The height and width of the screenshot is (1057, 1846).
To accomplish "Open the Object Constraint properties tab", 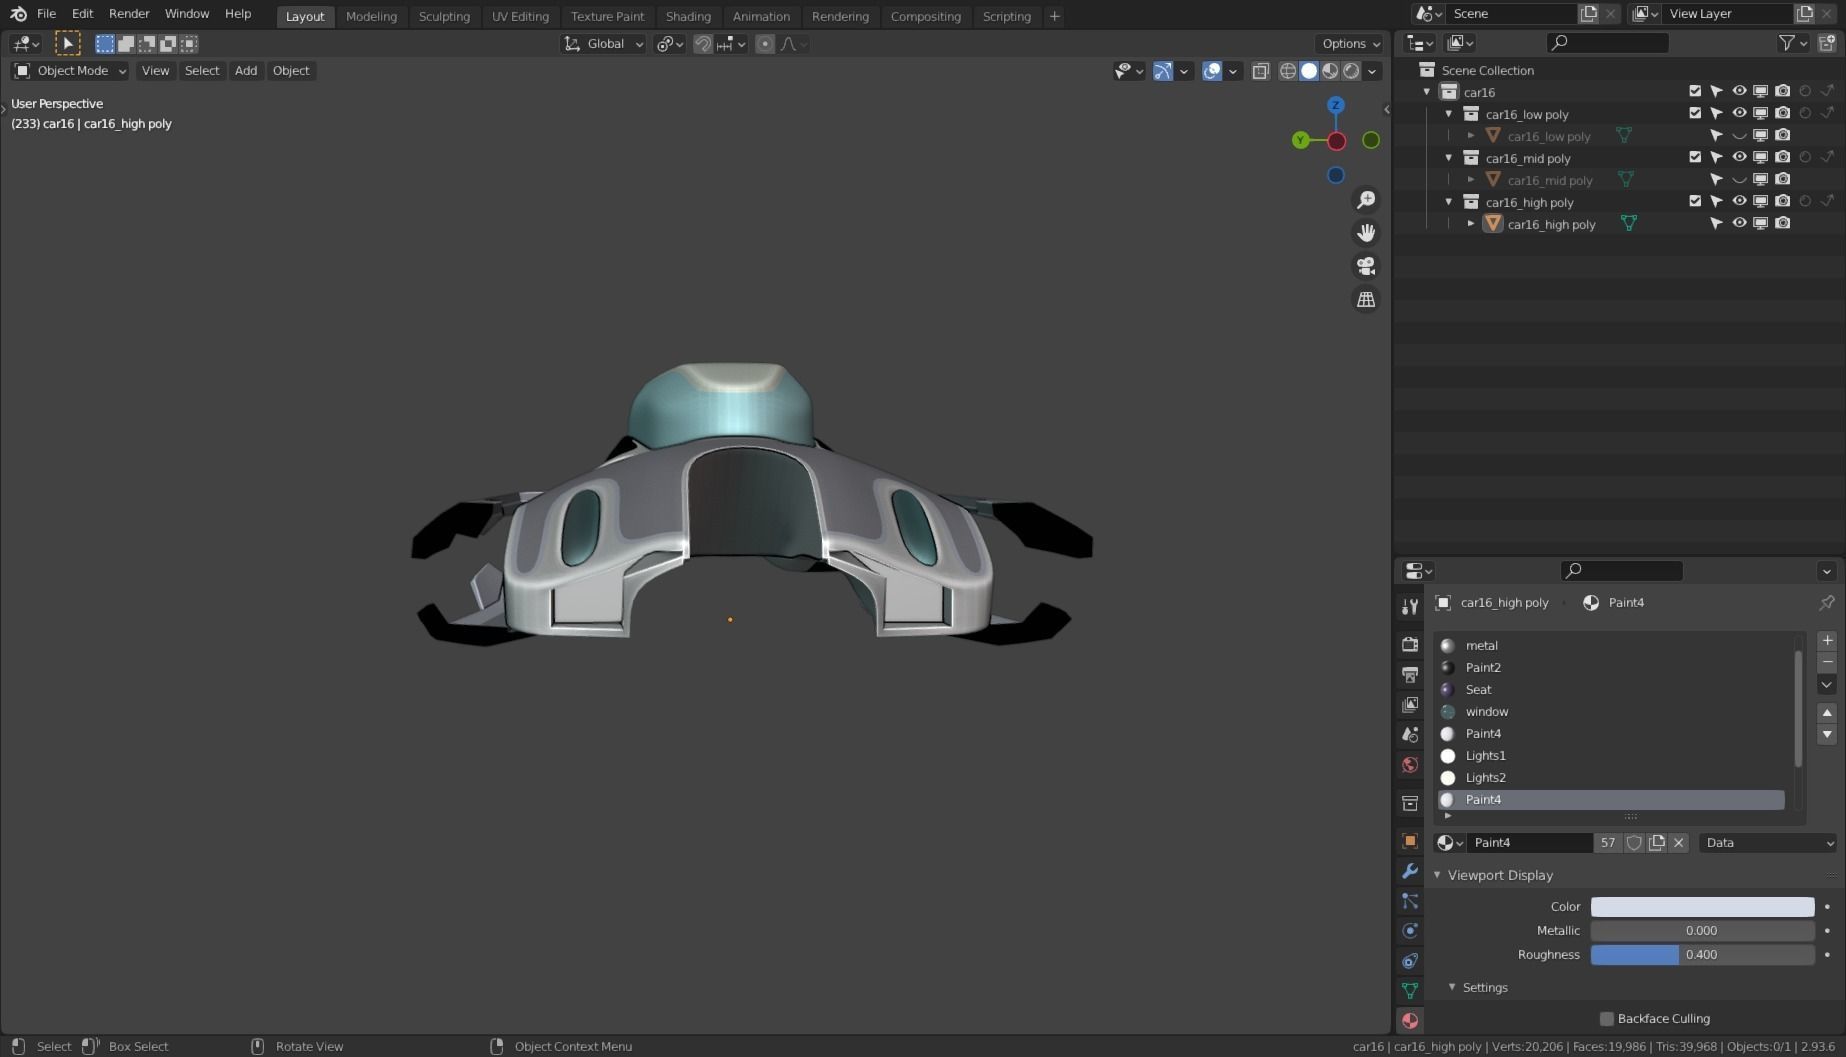I will click(1410, 961).
